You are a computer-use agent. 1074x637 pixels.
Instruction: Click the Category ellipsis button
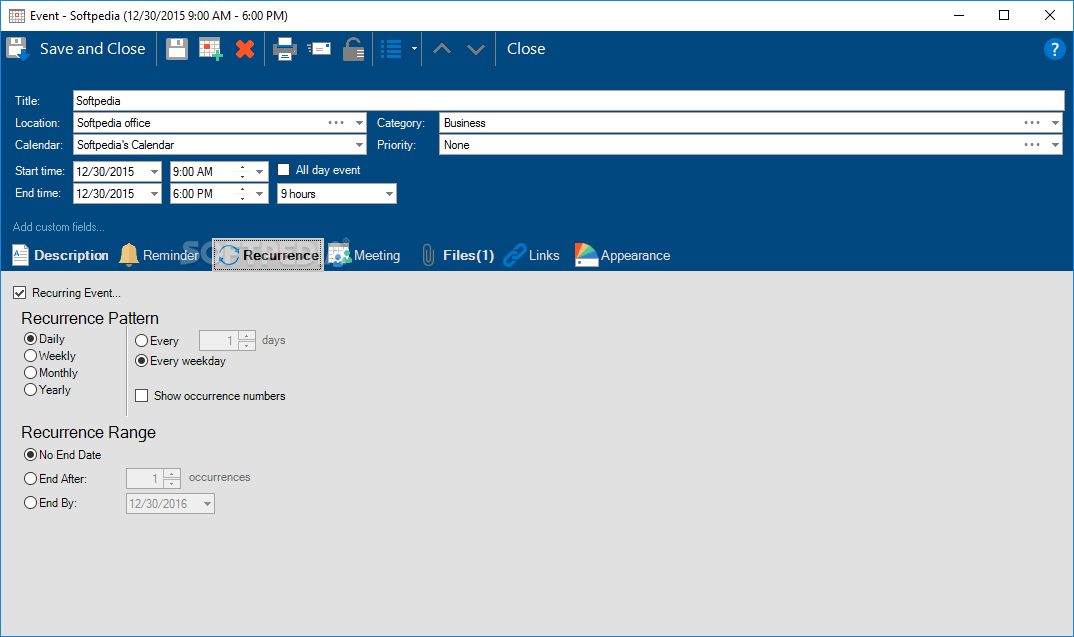(x=1032, y=123)
